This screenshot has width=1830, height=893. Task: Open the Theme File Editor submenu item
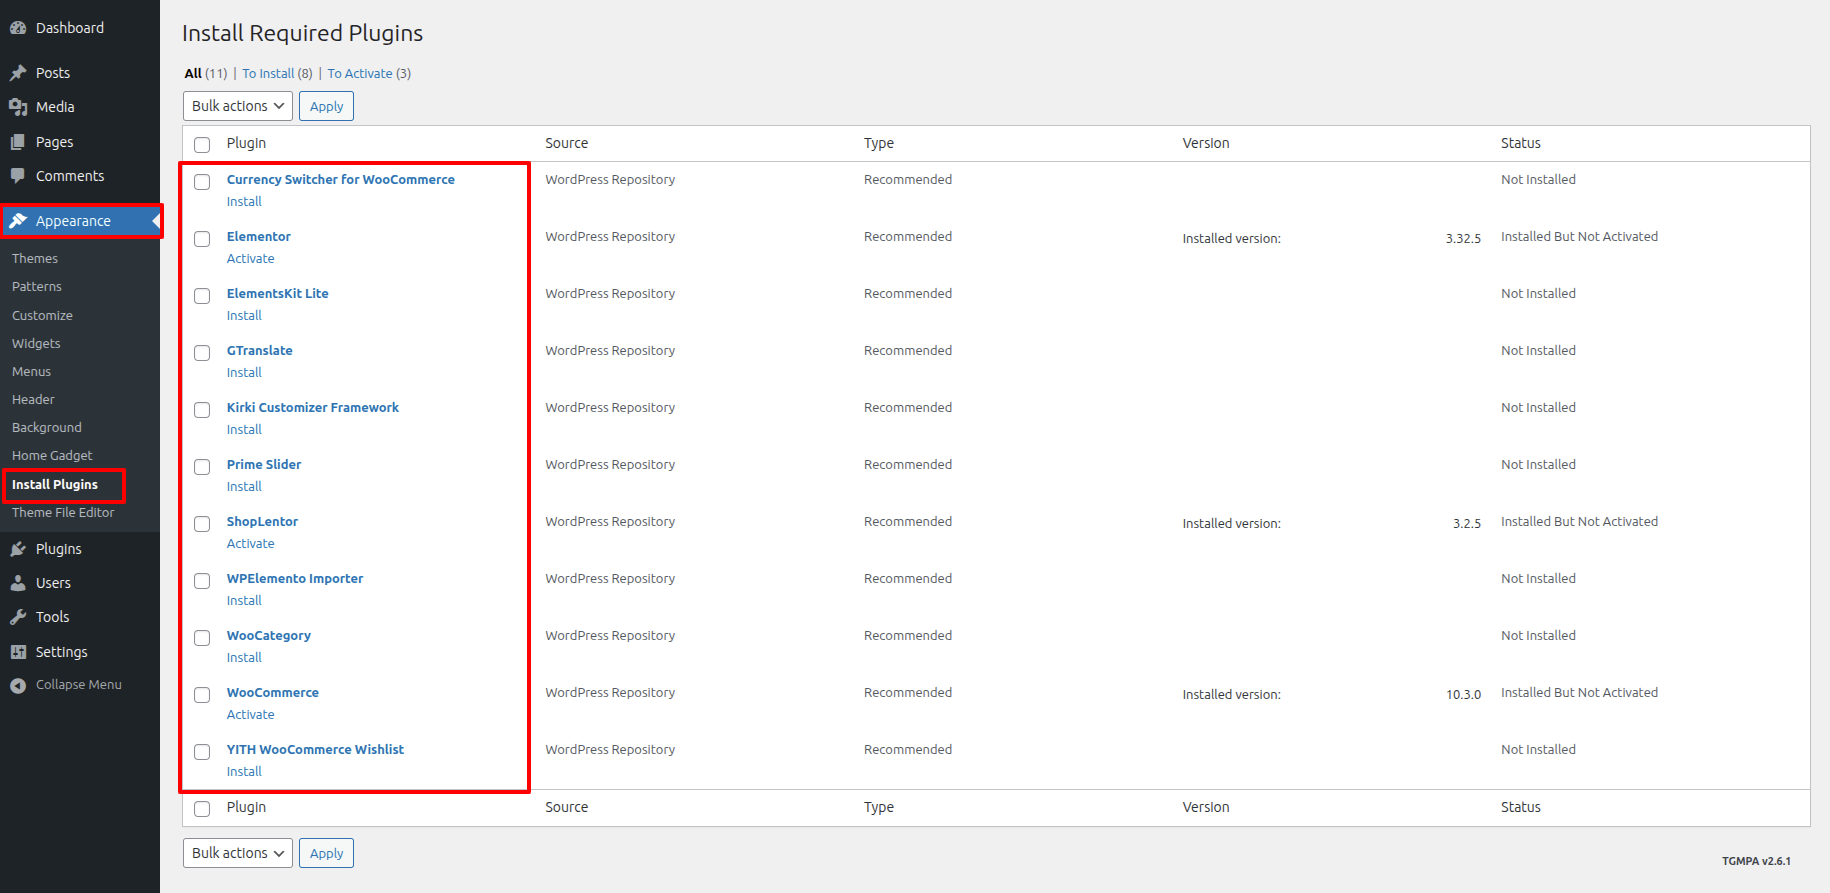point(63,513)
